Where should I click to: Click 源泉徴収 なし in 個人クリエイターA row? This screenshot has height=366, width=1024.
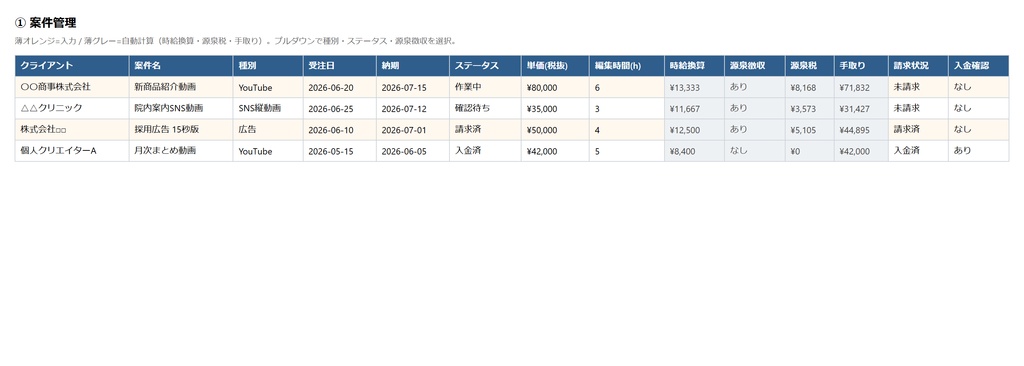[754, 151]
